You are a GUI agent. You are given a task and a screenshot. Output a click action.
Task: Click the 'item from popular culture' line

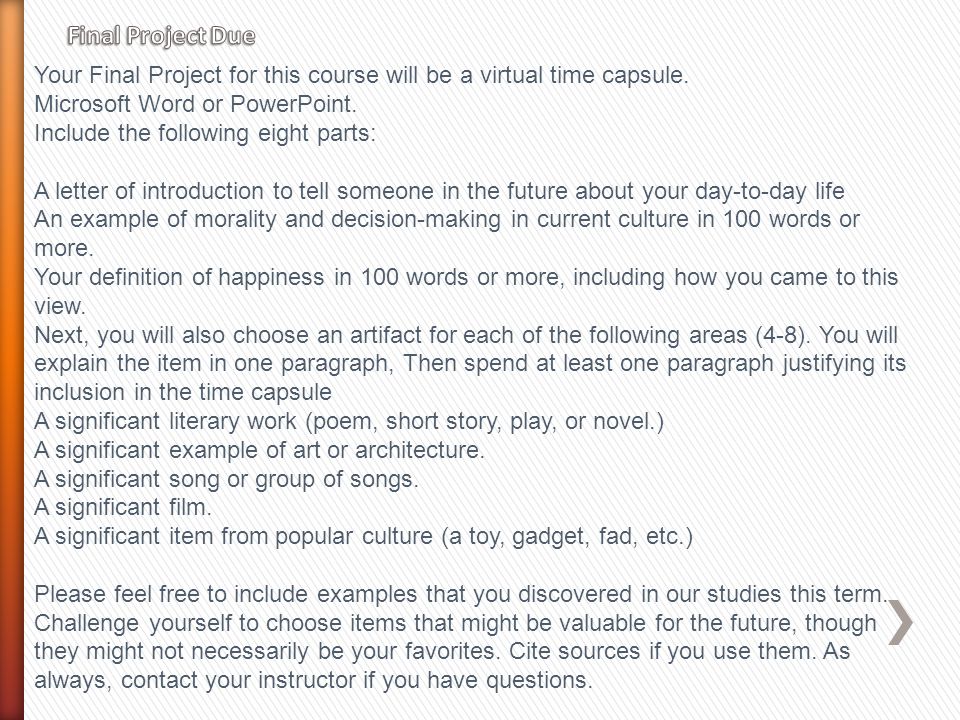coord(364,536)
